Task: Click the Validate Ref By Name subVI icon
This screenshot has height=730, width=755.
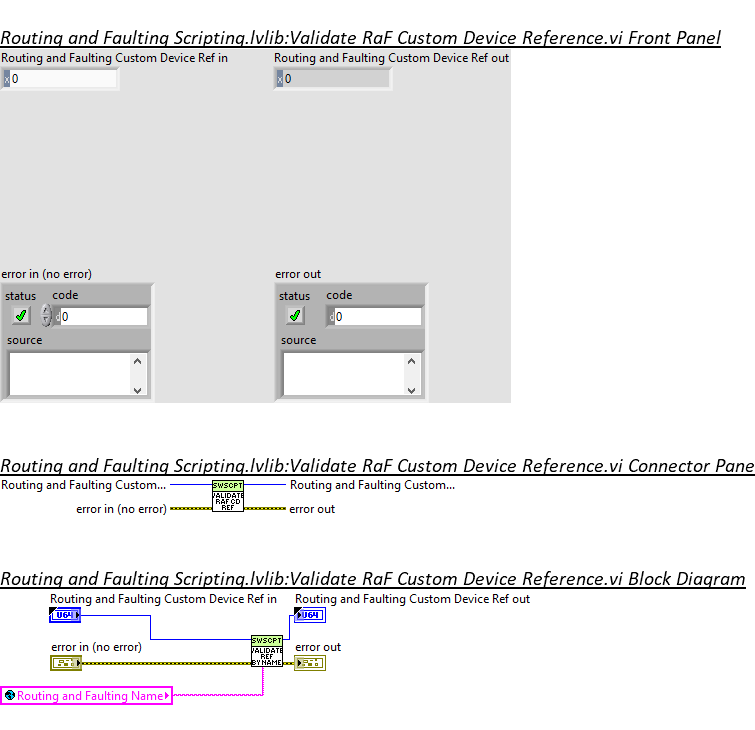Action: click(x=267, y=651)
